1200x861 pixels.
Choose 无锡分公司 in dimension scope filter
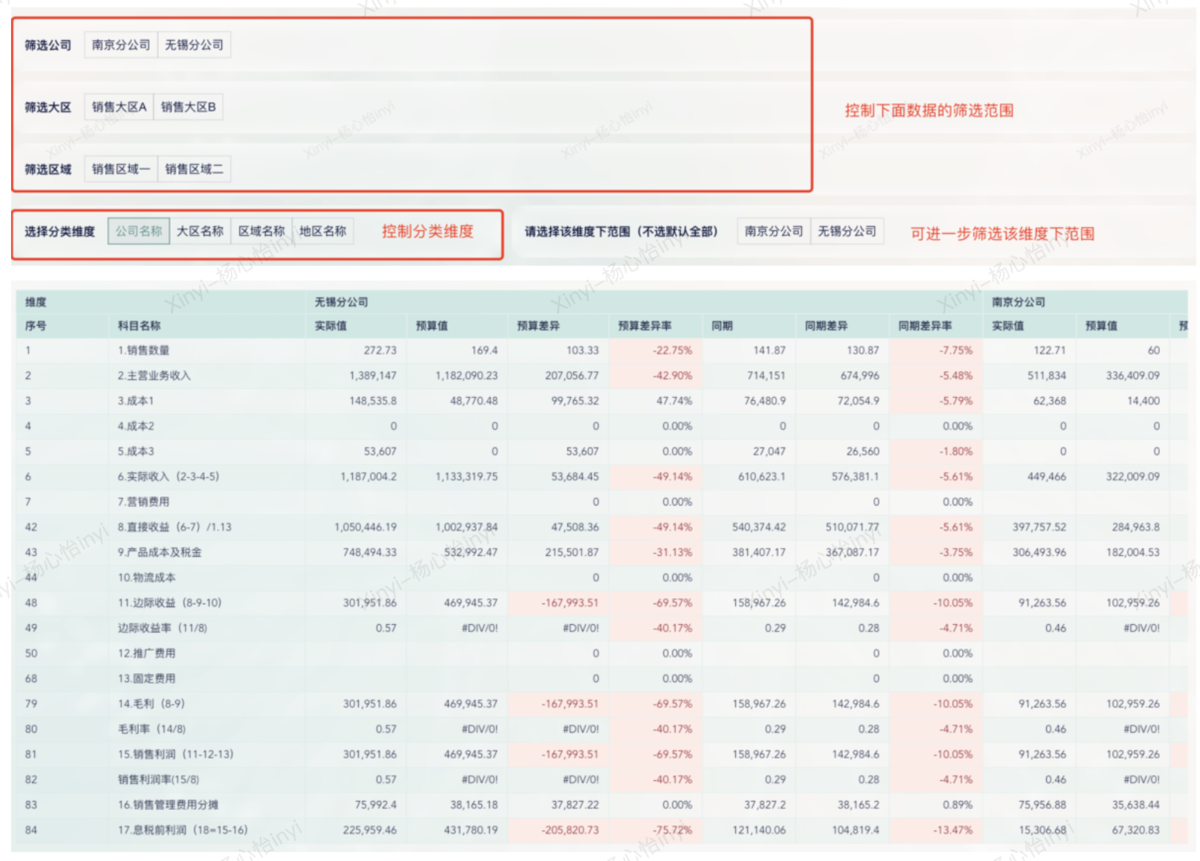[846, 230]
